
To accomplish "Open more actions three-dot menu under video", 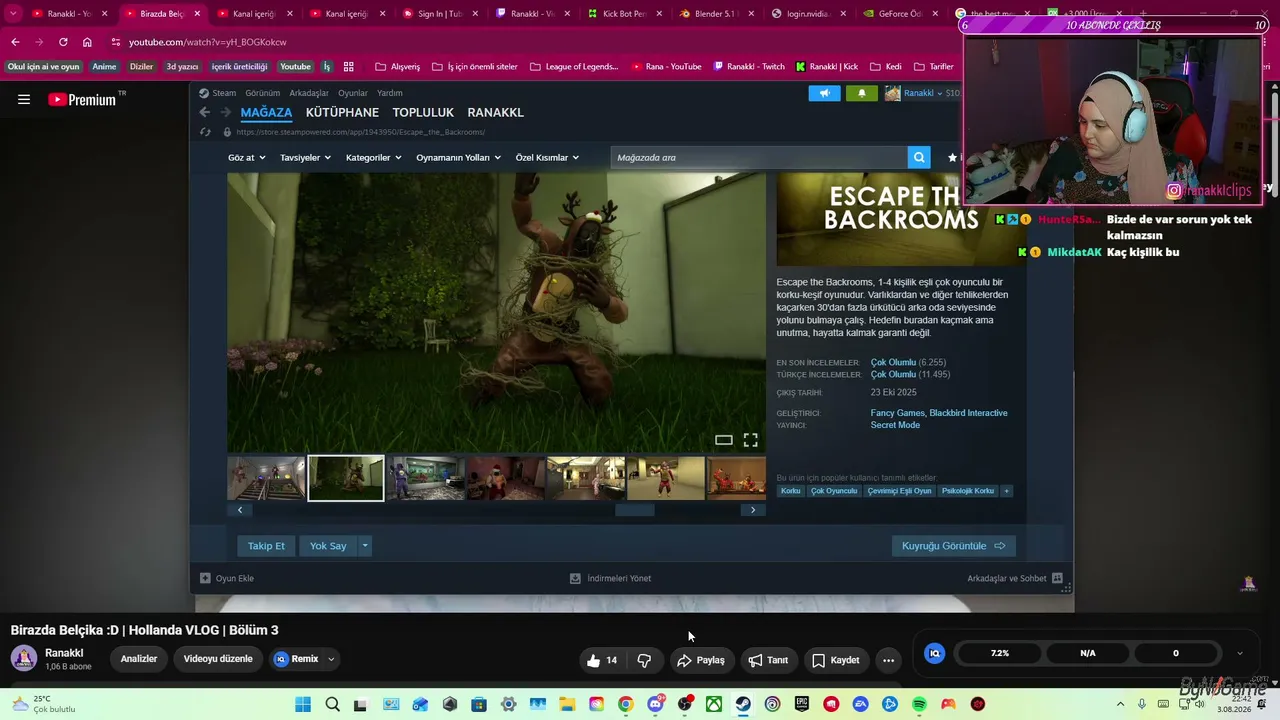I will pyautogui.click(x=888, y=660).
